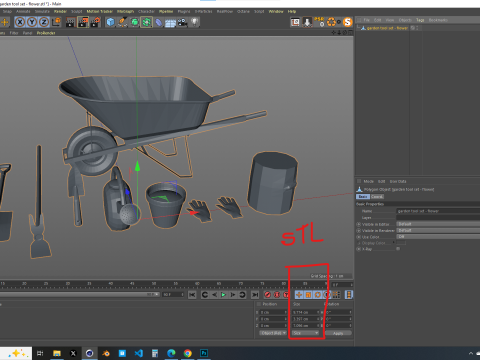
Task: Go to start of timeline
Action: (x=192, y=295)
